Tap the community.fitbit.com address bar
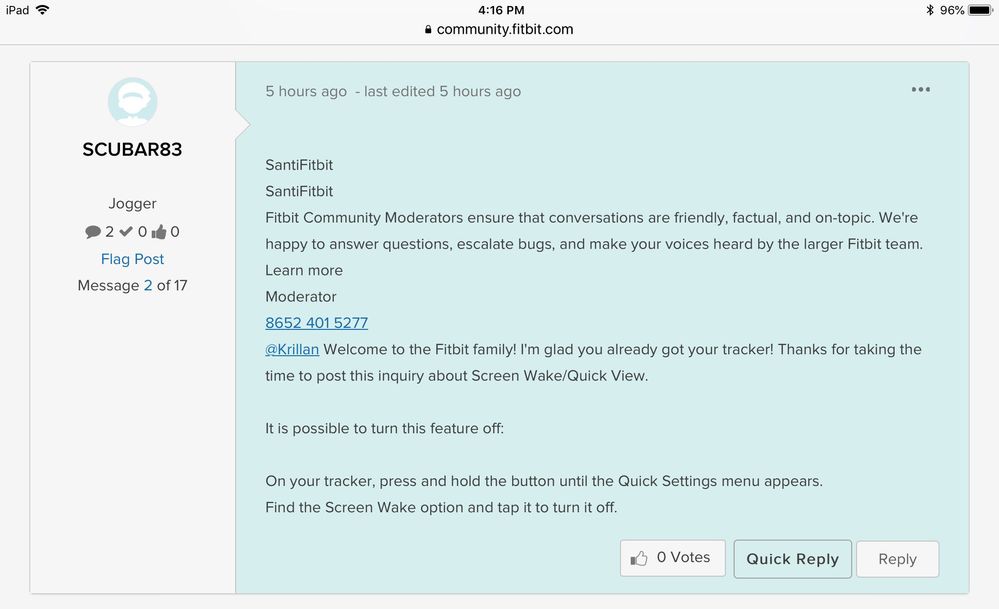999x609 pixels. 499,29
